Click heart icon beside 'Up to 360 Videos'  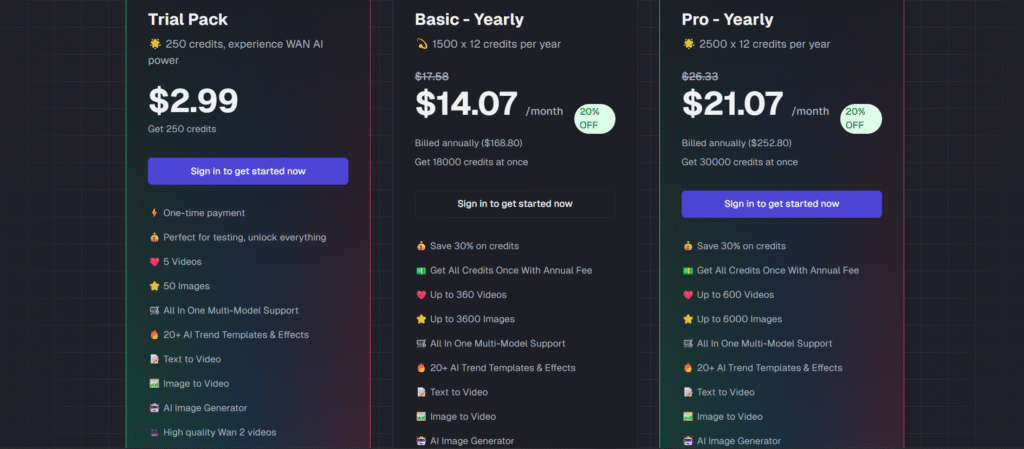[x=421, y=295]
